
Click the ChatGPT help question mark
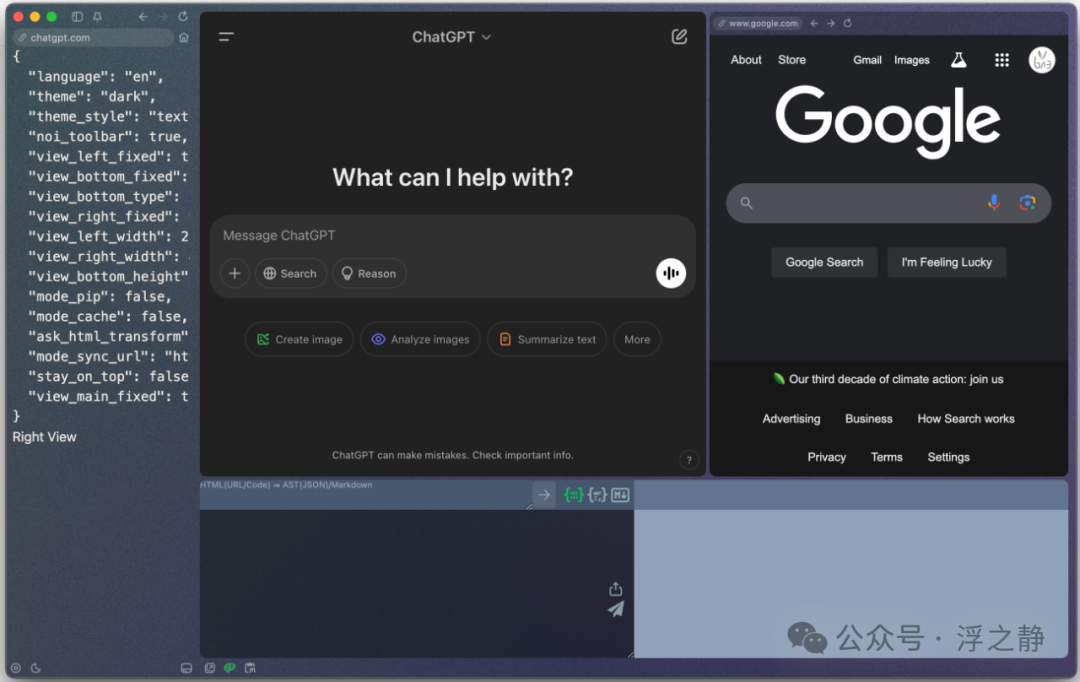[689, 460]
